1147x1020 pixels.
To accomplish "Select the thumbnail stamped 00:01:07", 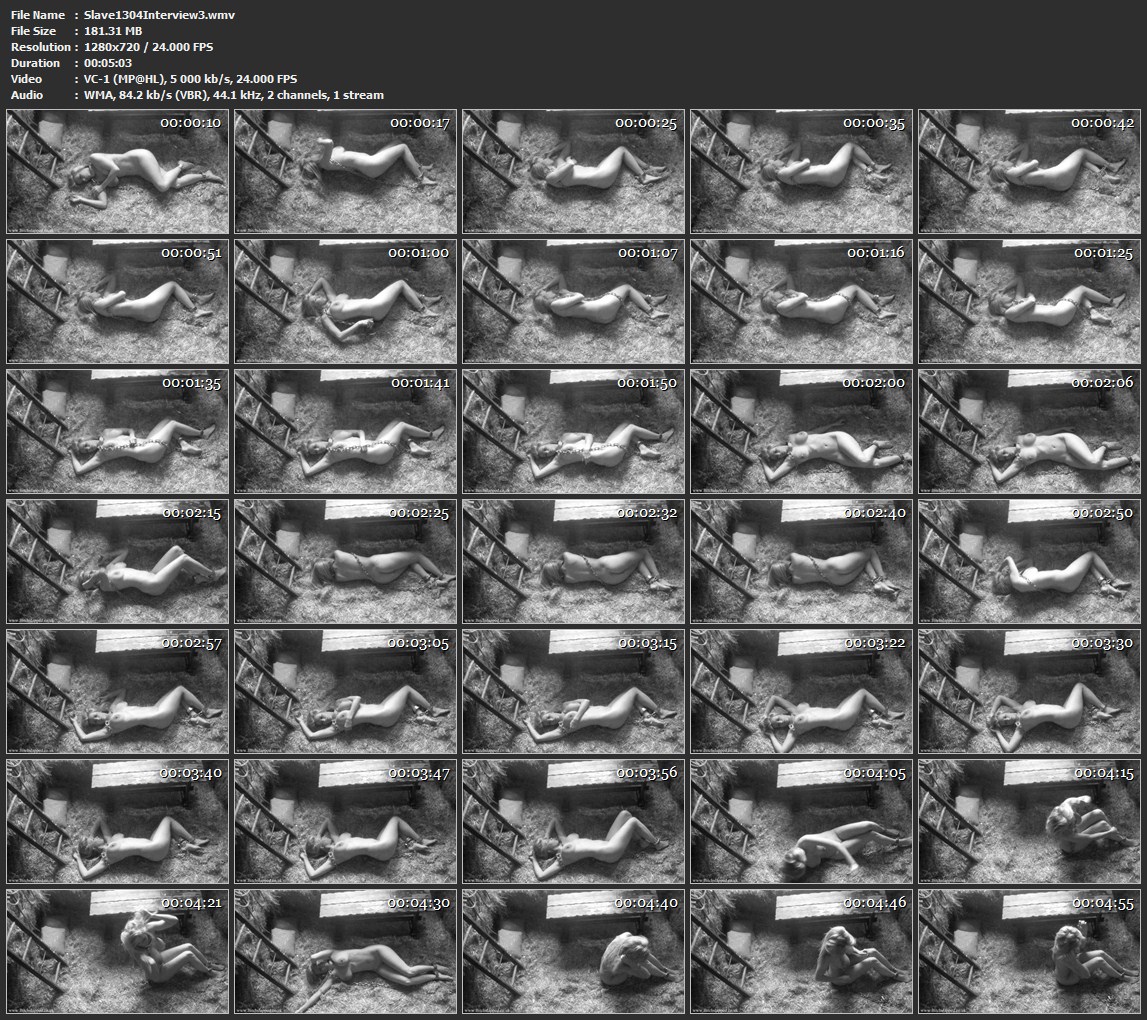I will click(x=574, y=301).
